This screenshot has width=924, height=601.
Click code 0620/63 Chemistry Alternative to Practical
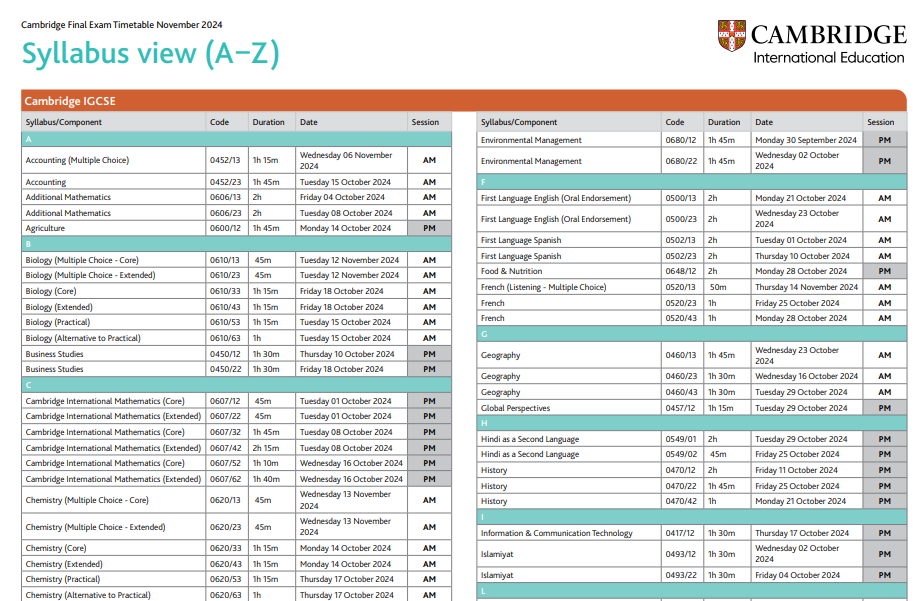(x=225, y=595)
